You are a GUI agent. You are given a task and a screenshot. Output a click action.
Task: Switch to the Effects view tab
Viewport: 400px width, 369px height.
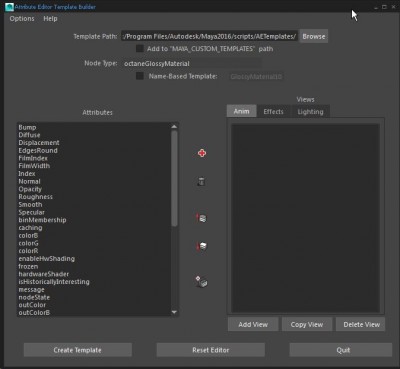pos(274,112)
